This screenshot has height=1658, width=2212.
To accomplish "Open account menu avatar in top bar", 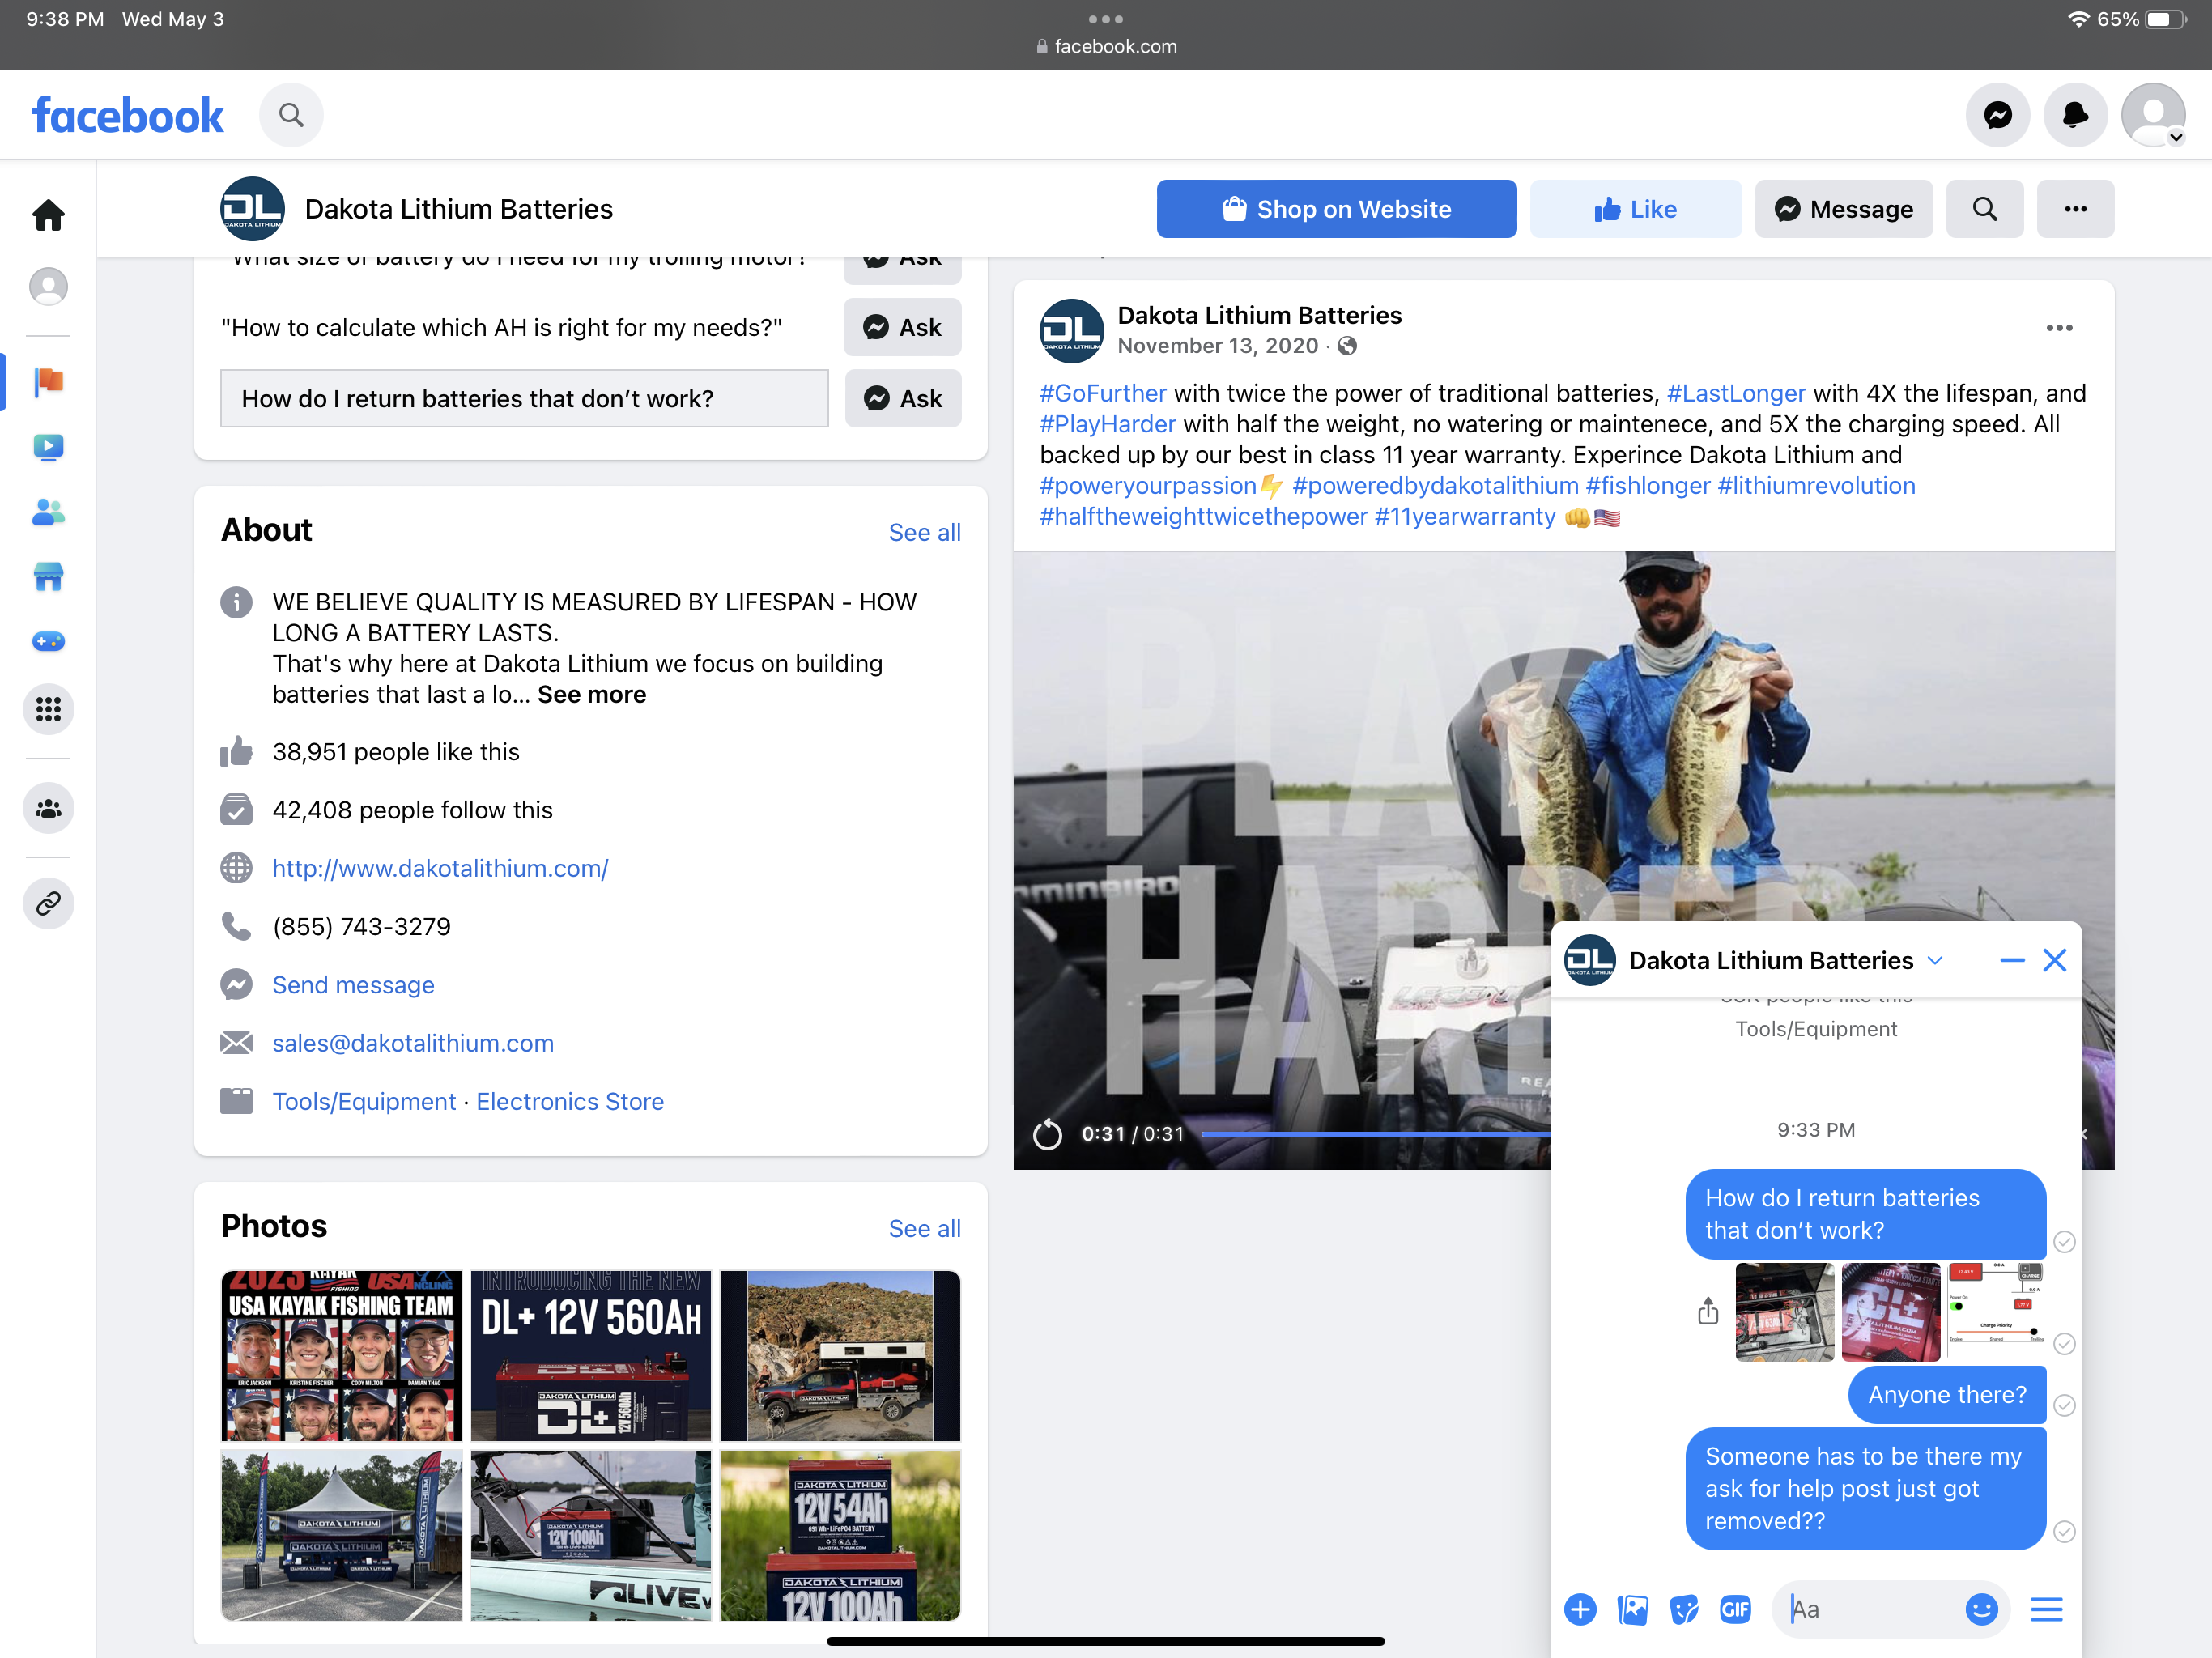I will (x=2153, y=115).
